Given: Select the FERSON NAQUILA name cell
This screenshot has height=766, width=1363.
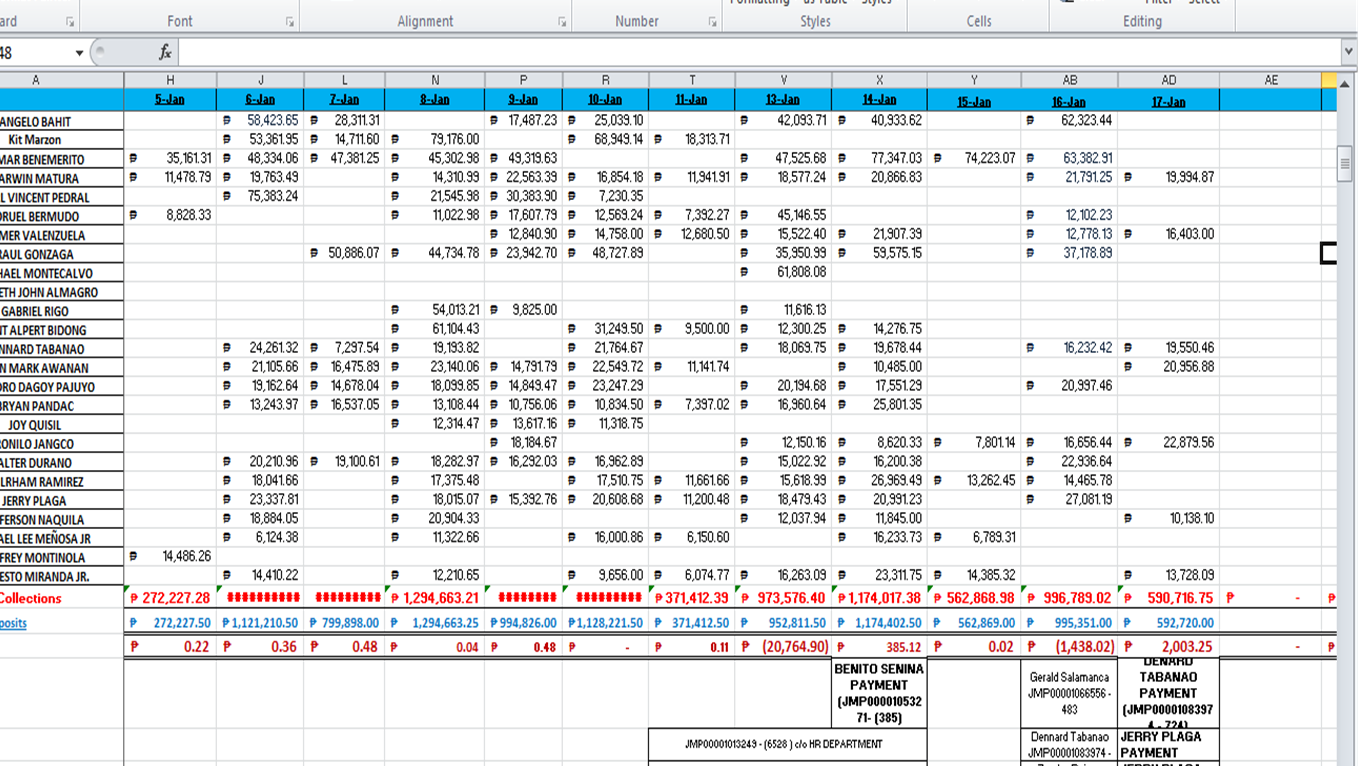Looking at the screenshot, I should point(62,519).
